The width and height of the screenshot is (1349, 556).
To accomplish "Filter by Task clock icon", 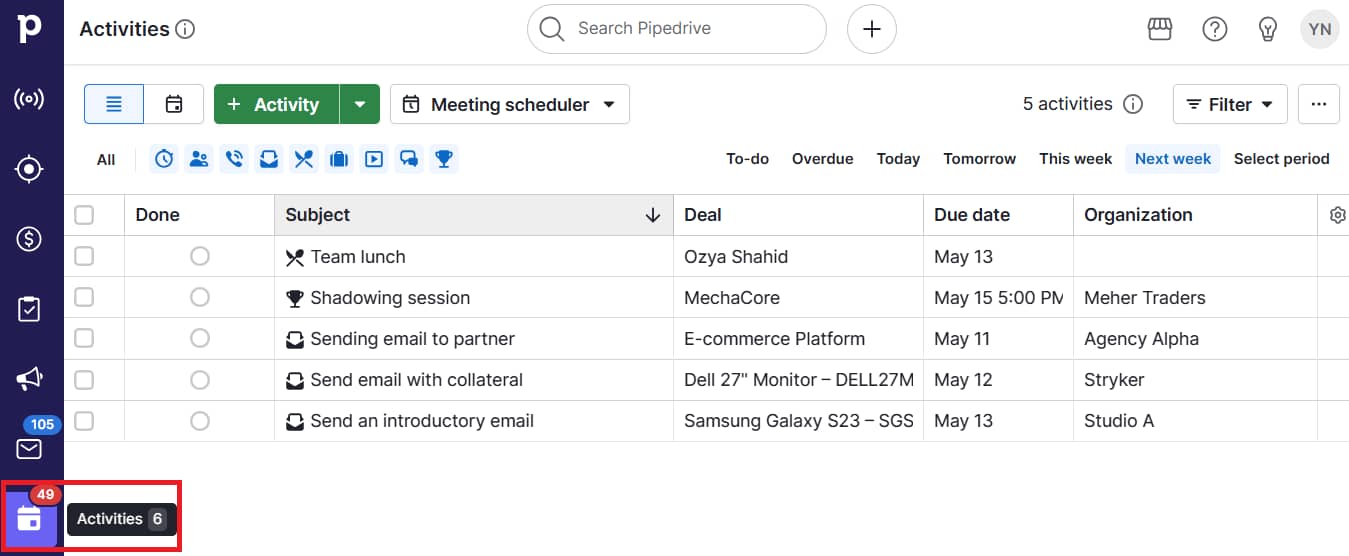I will click(x=164, y=158).
